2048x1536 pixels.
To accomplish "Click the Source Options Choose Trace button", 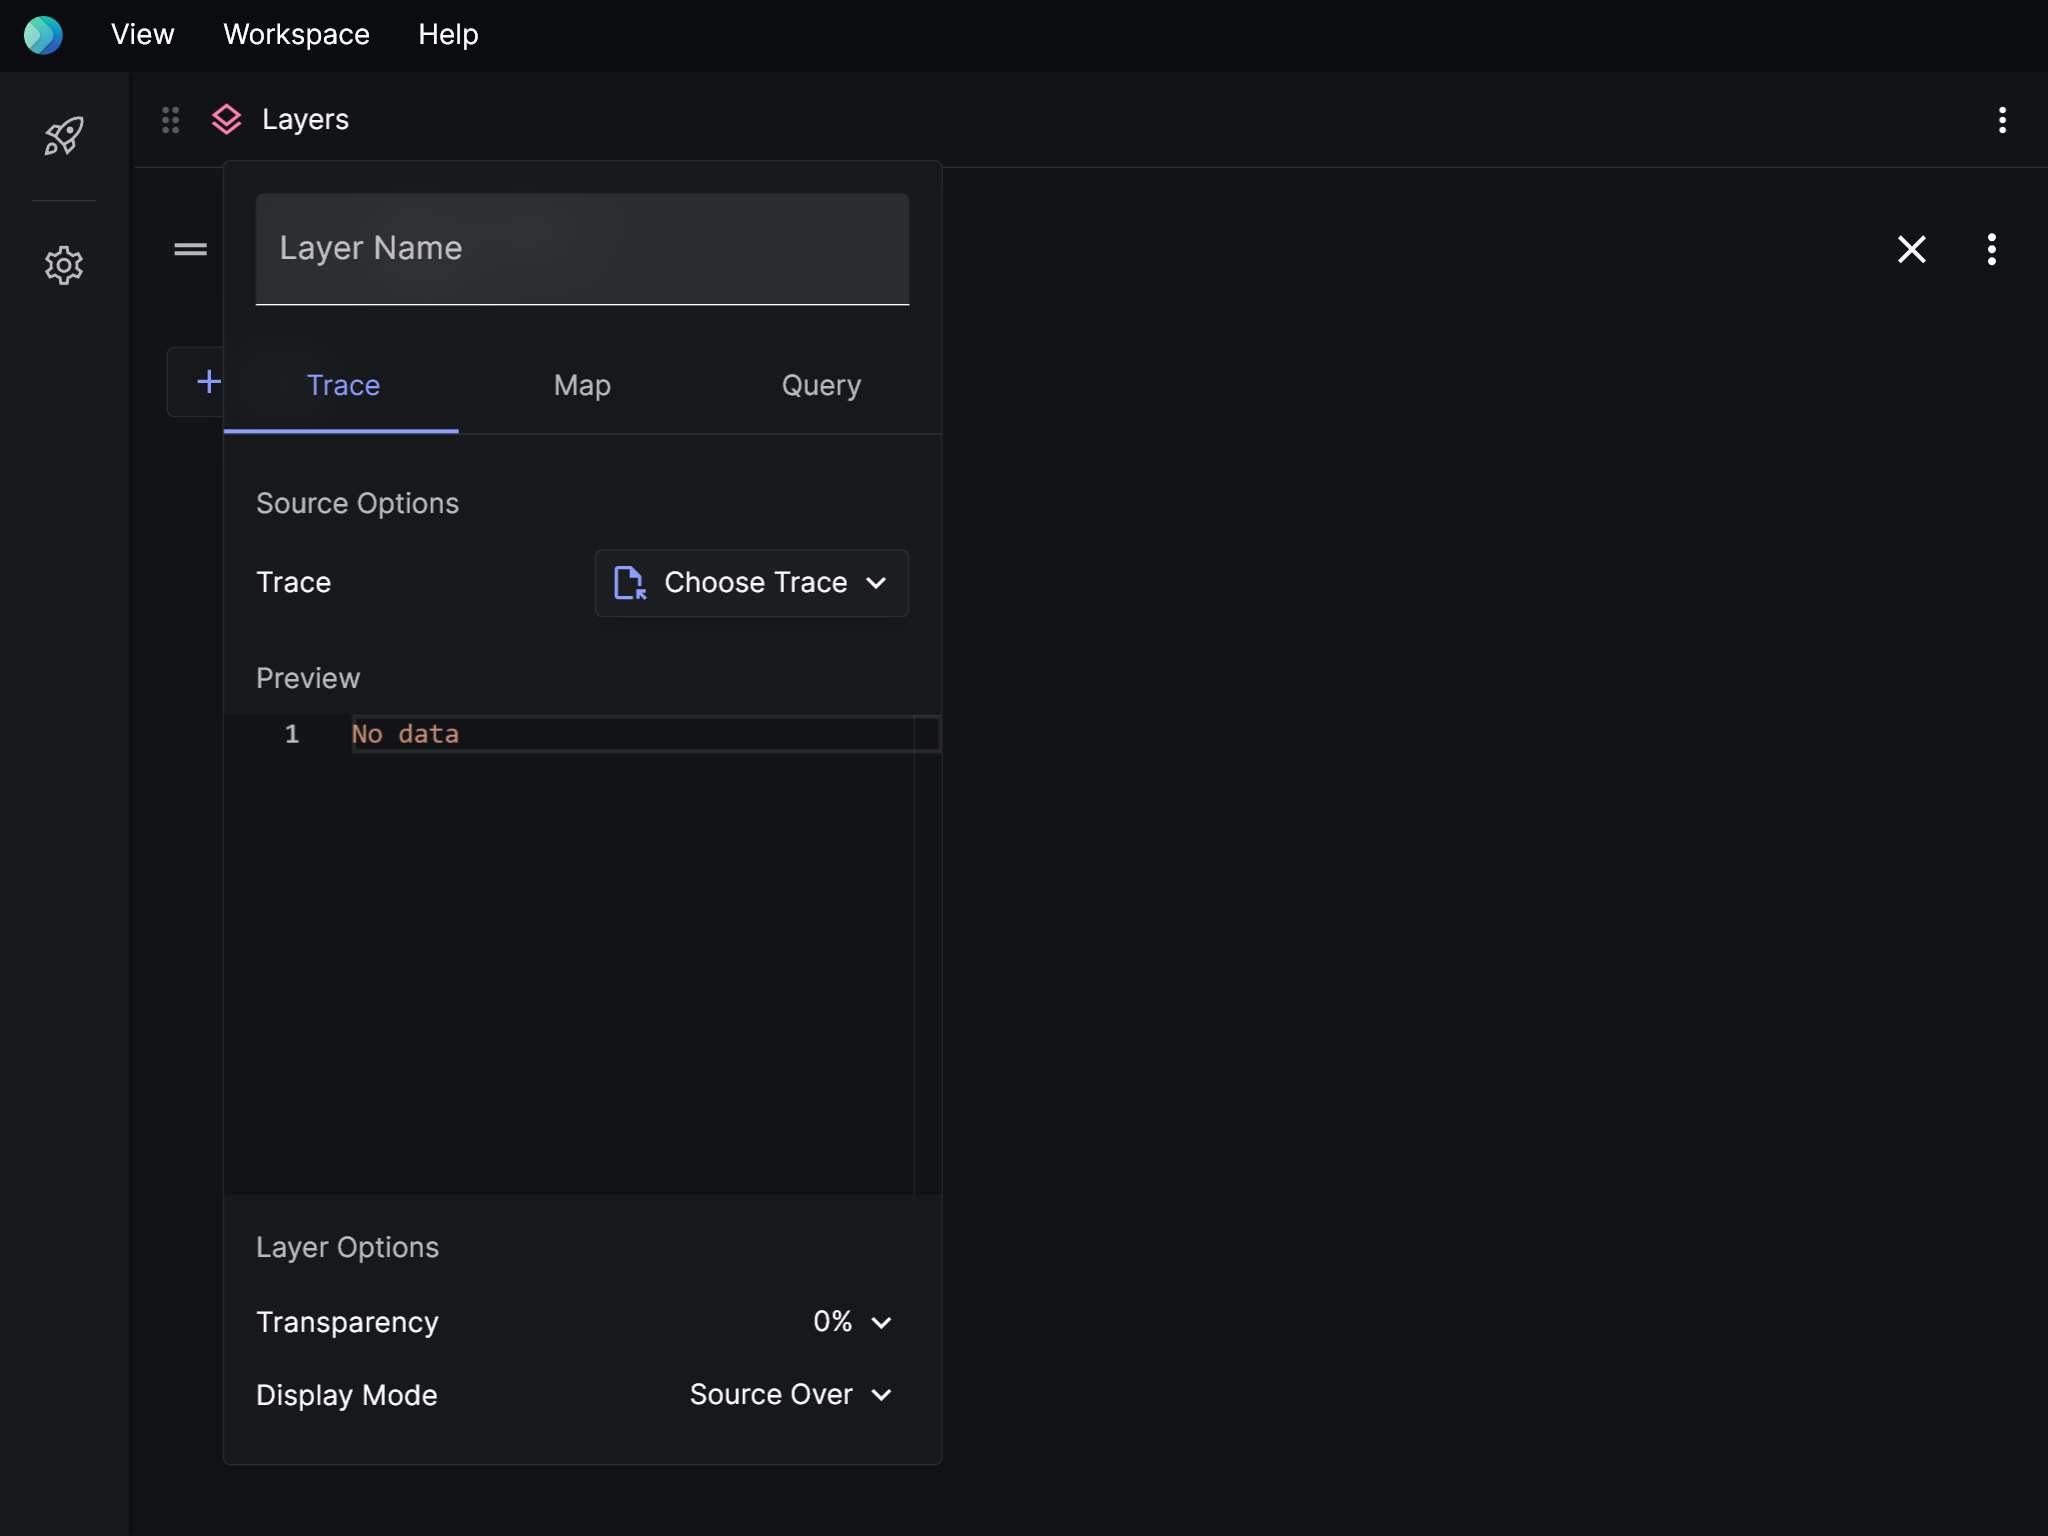I will (750, 582).
